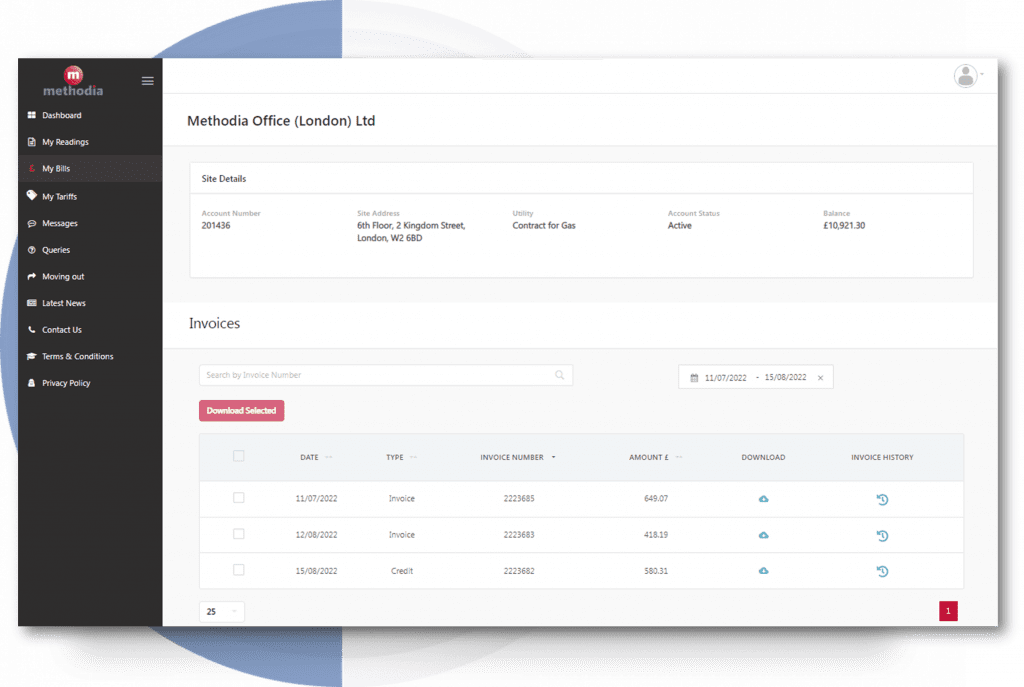Click the Queries question mark icon
1024x687 pixels.
pos(33,249)
